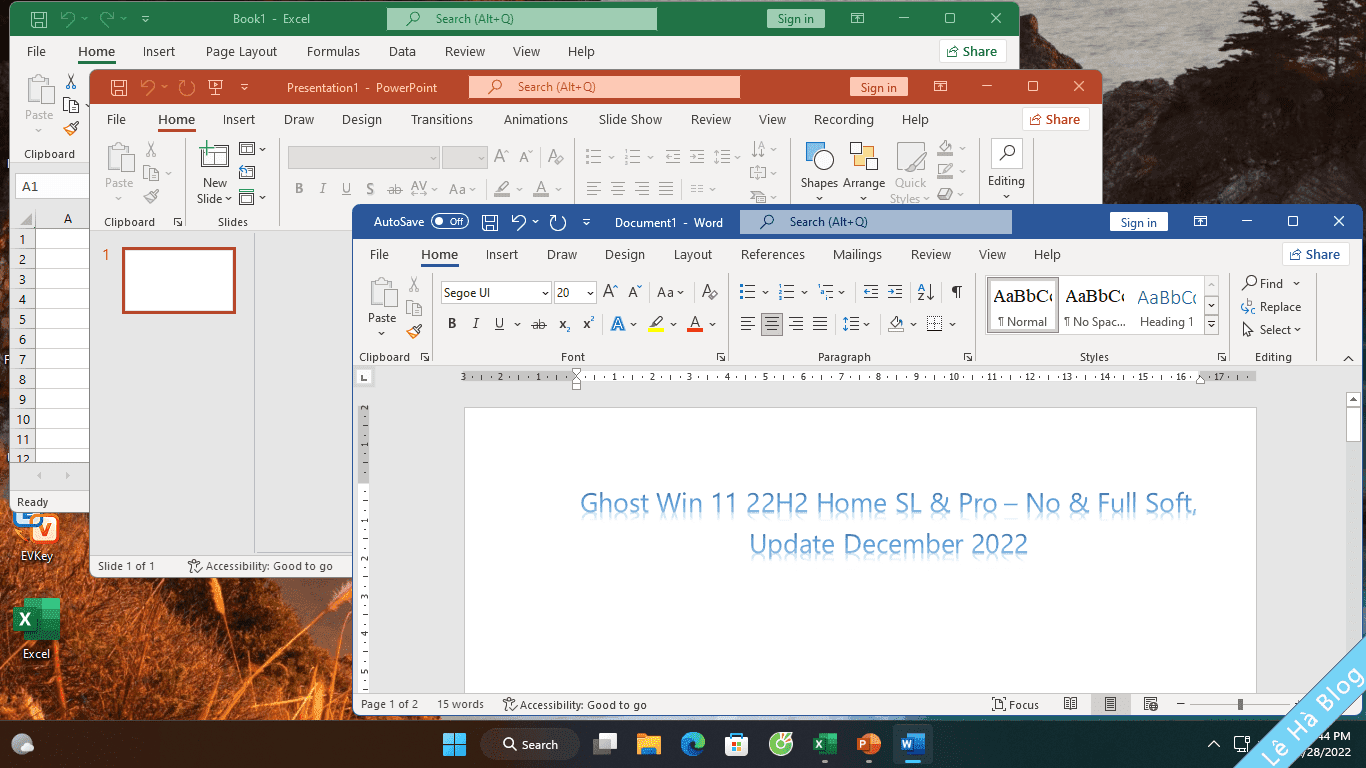Apply yellow text highlight color in Word
The width and height of the screenshot is (1366, 768).
pos(655,324)
